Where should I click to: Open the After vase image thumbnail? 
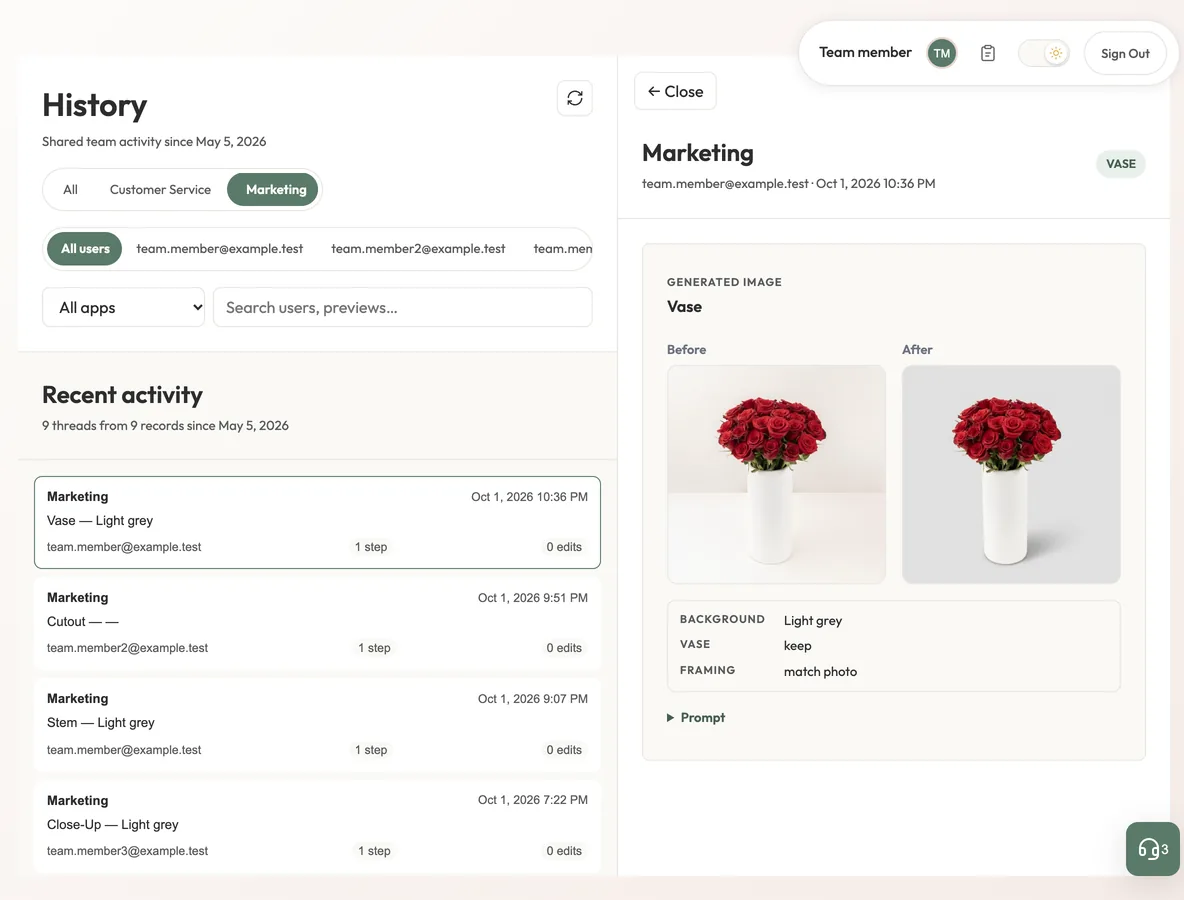[1011, 474]
